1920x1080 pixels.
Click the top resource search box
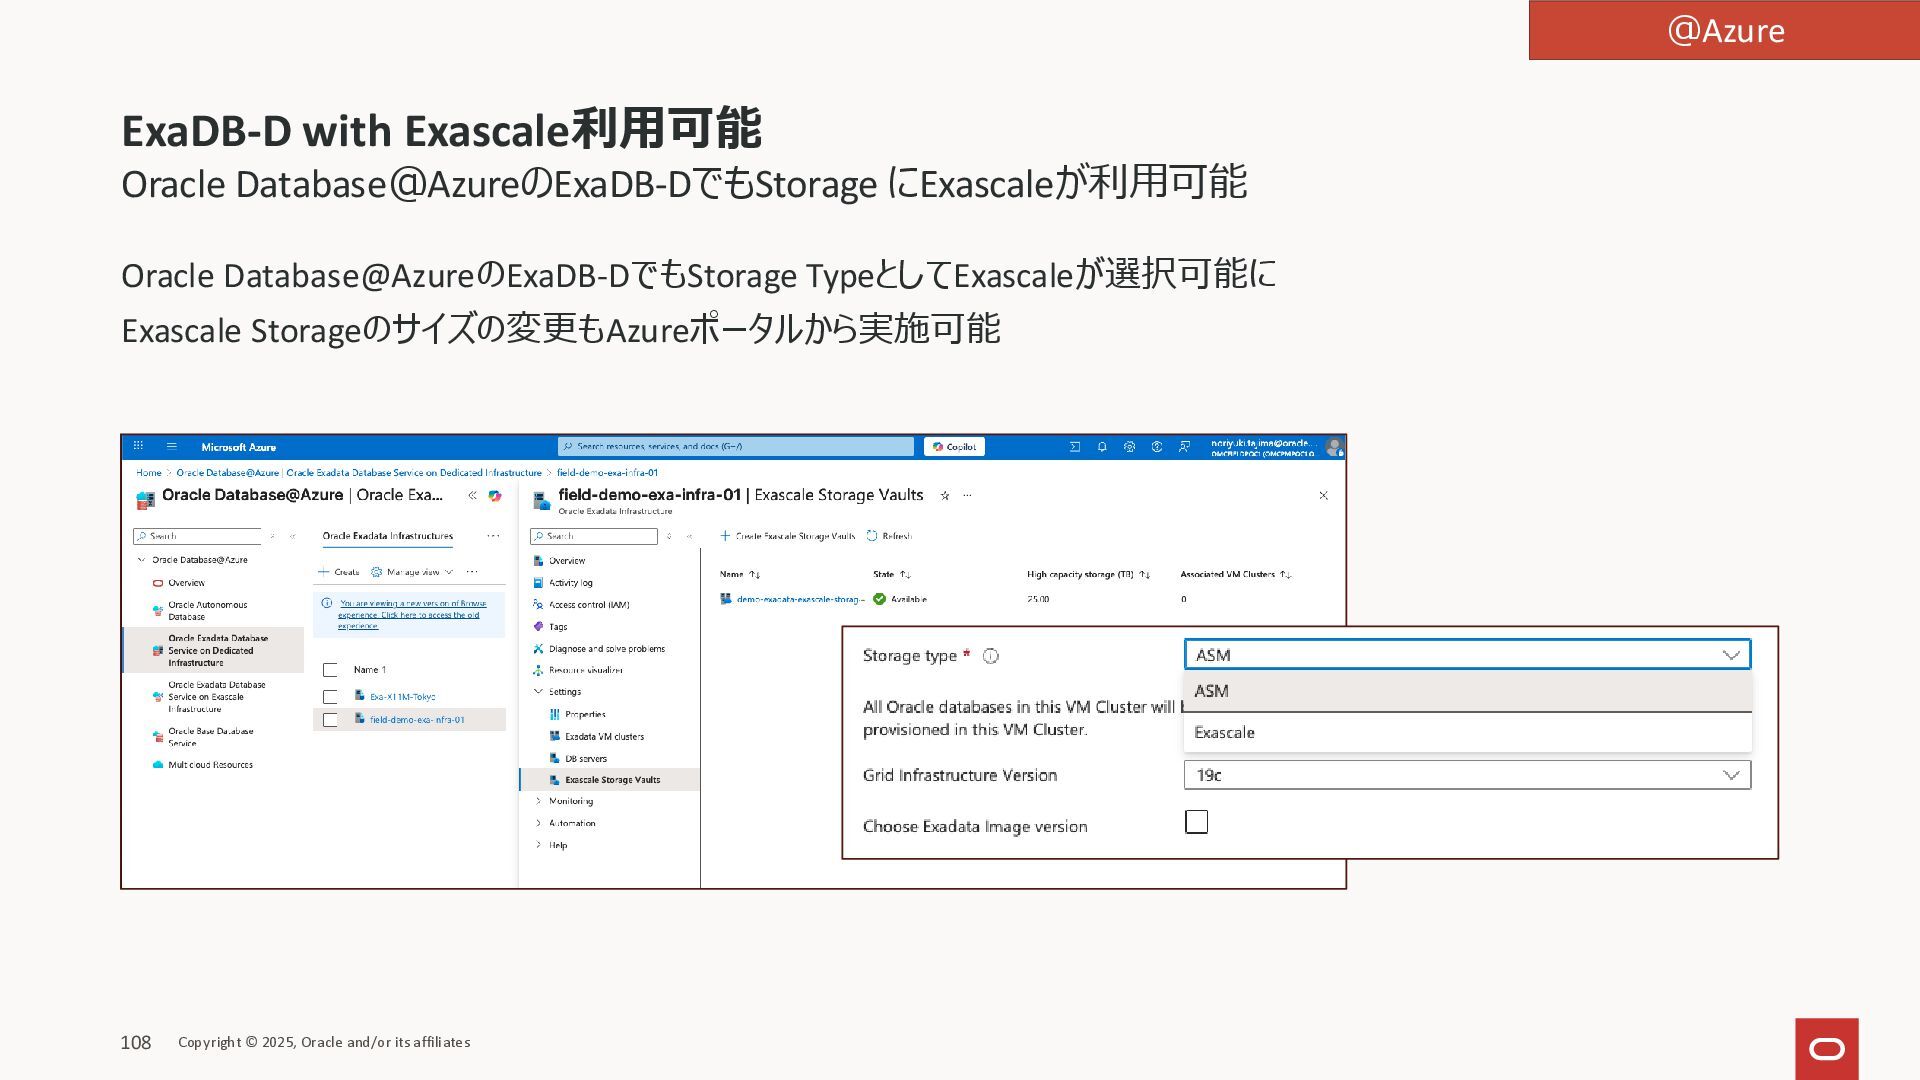tap(736, 447)
